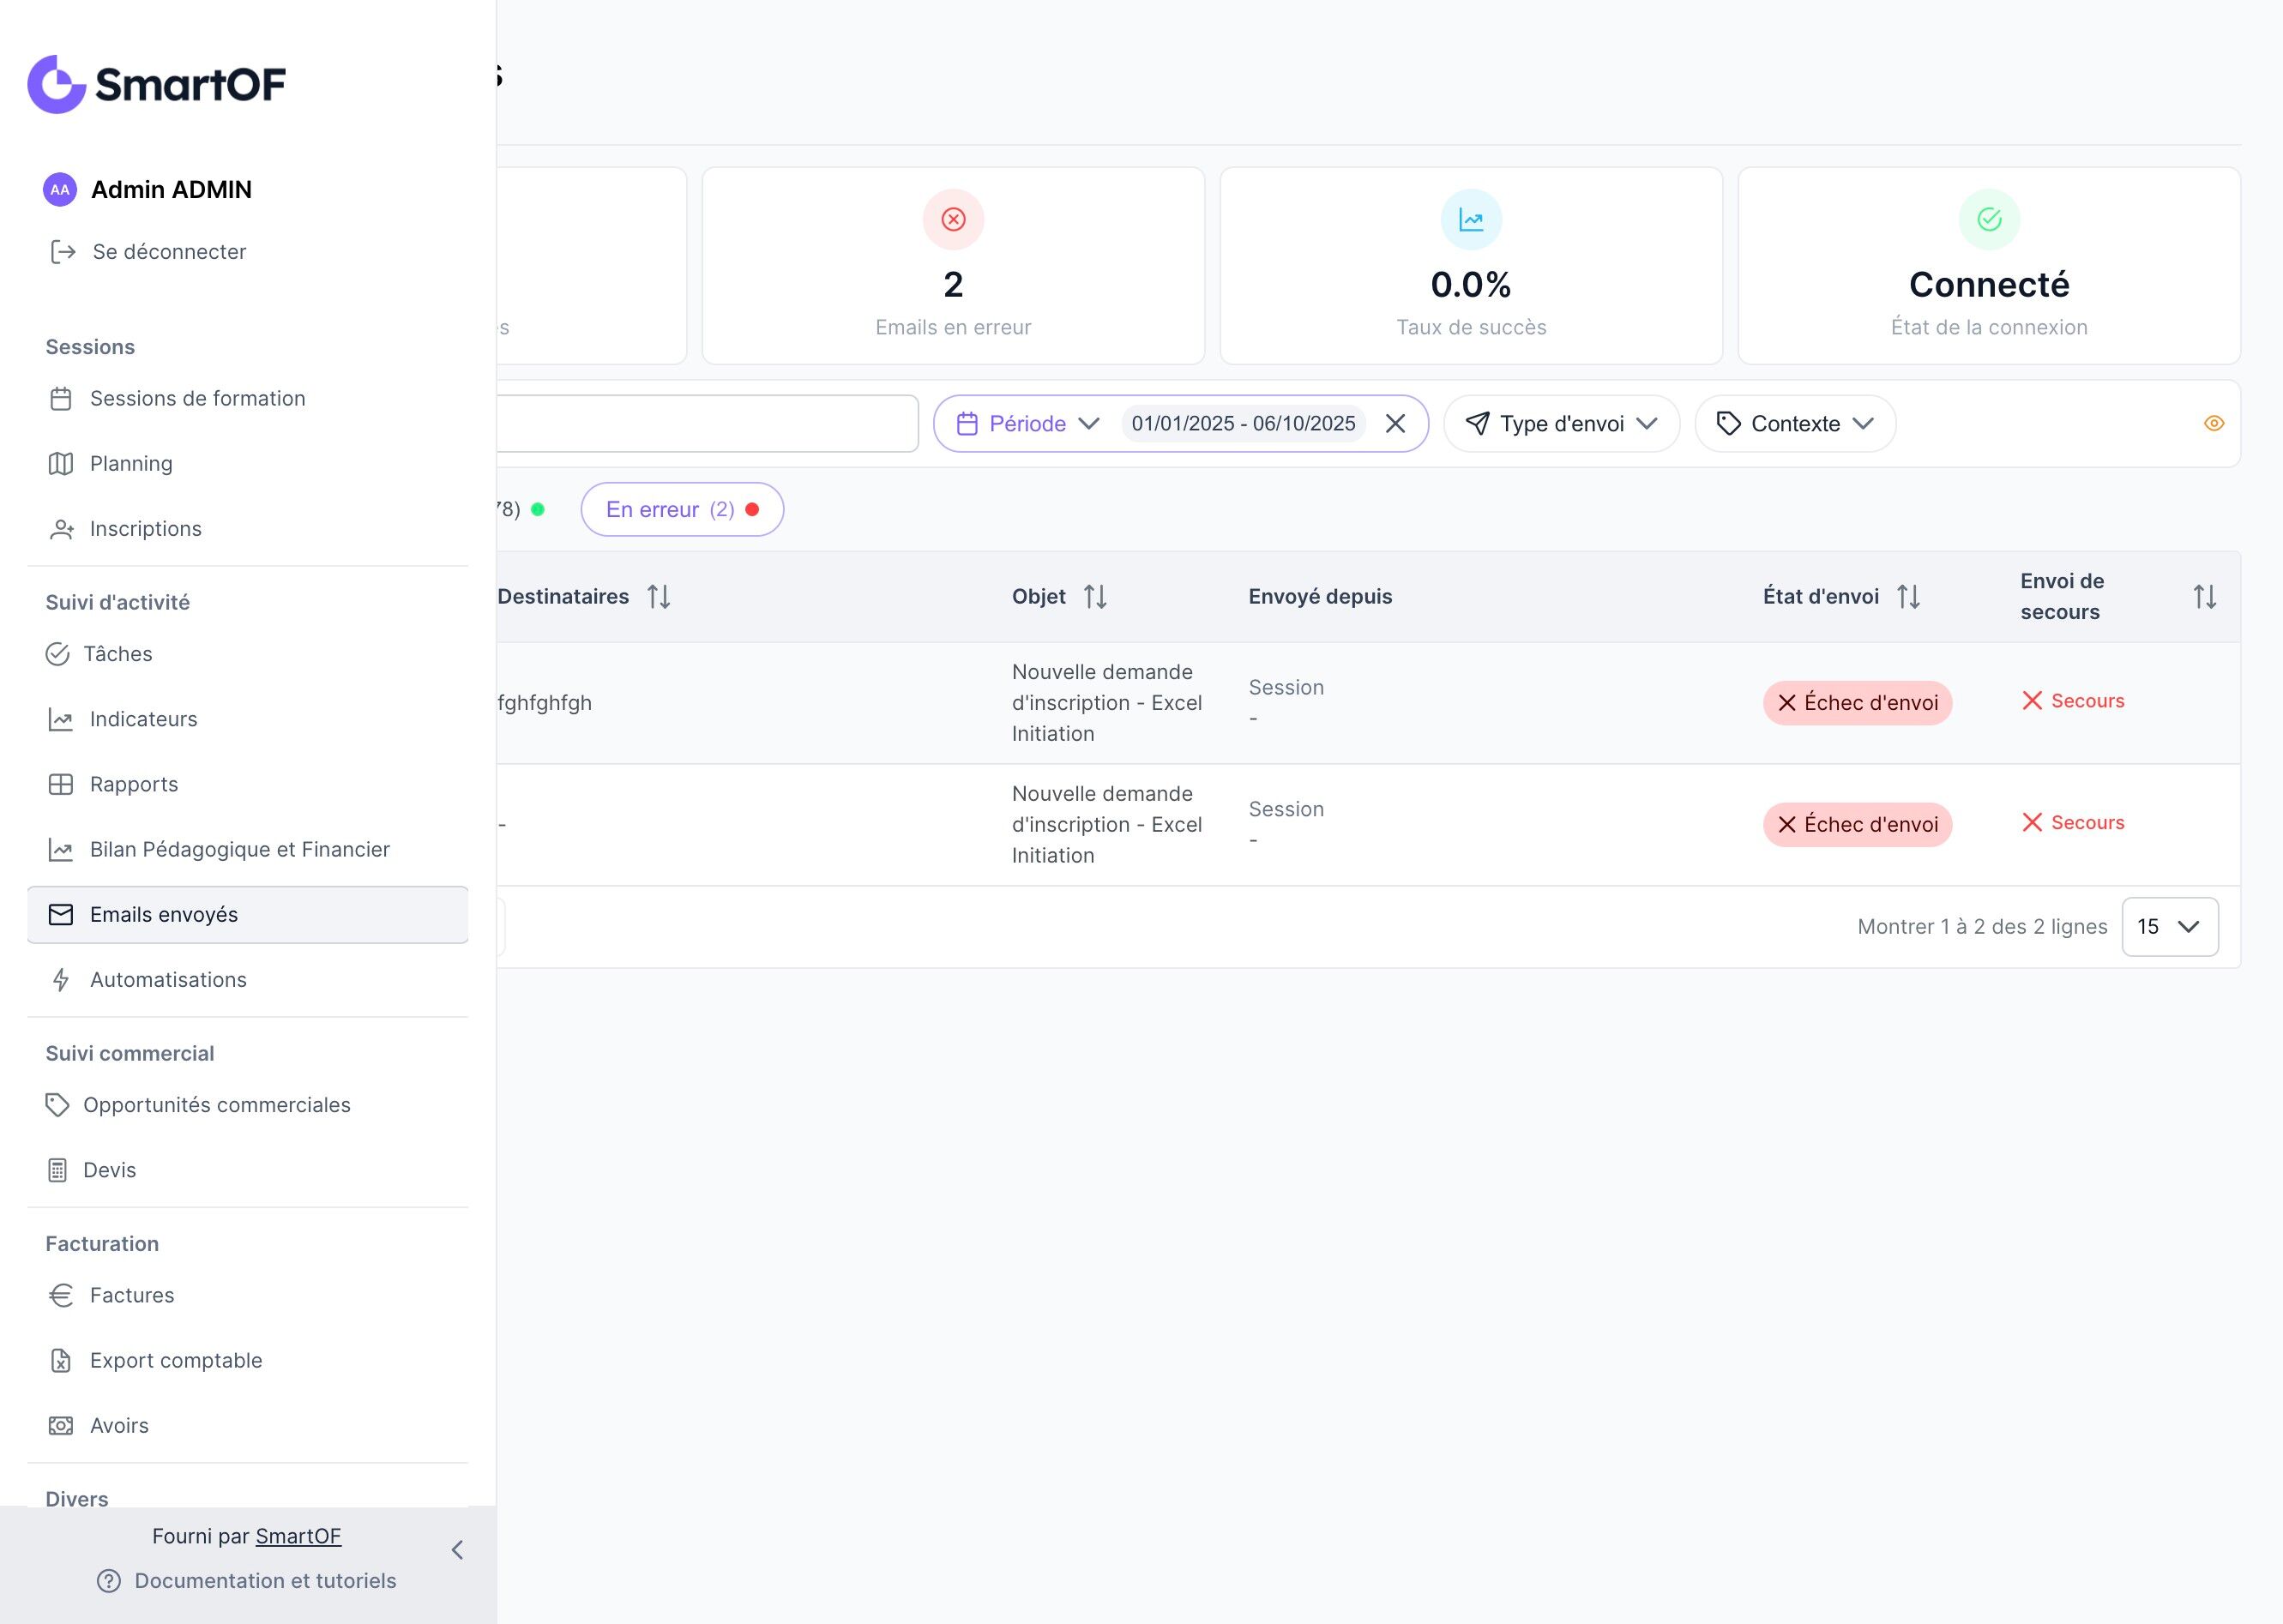Open the Emails envoyés menu item

[164, 915]
